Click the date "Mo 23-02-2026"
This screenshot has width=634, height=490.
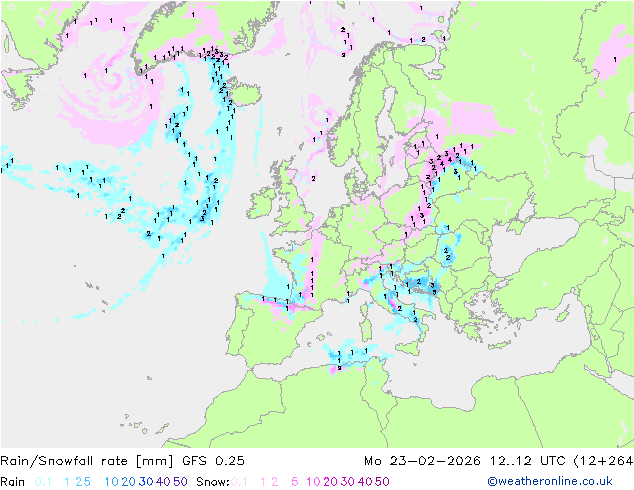coord(423,461)
